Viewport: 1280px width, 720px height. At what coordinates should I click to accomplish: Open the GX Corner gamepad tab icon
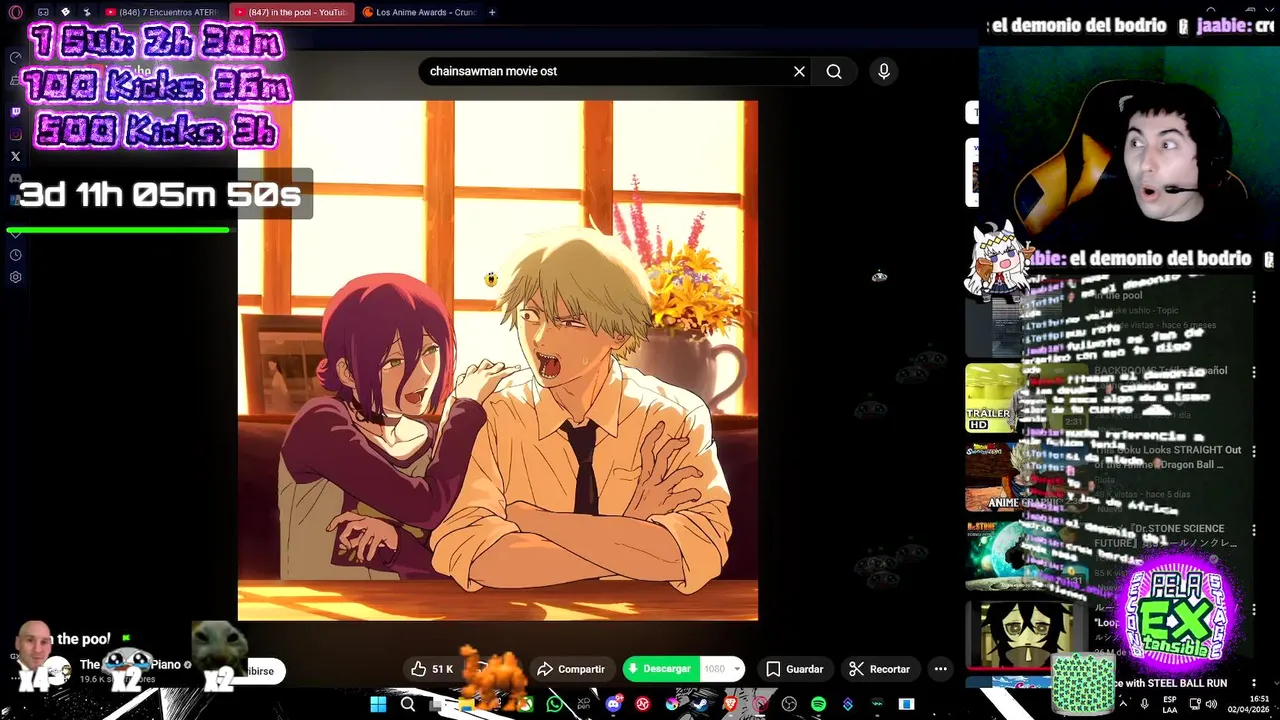pyautogui.click(x=42, y=12)
